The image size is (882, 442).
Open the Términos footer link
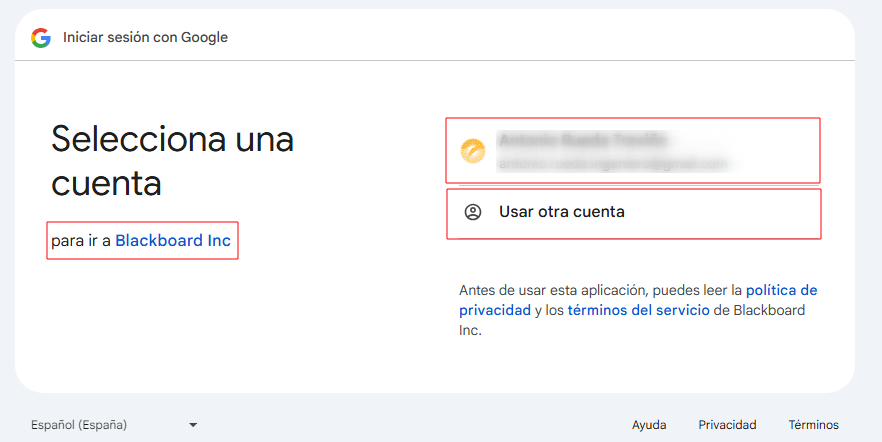point(813,425)
